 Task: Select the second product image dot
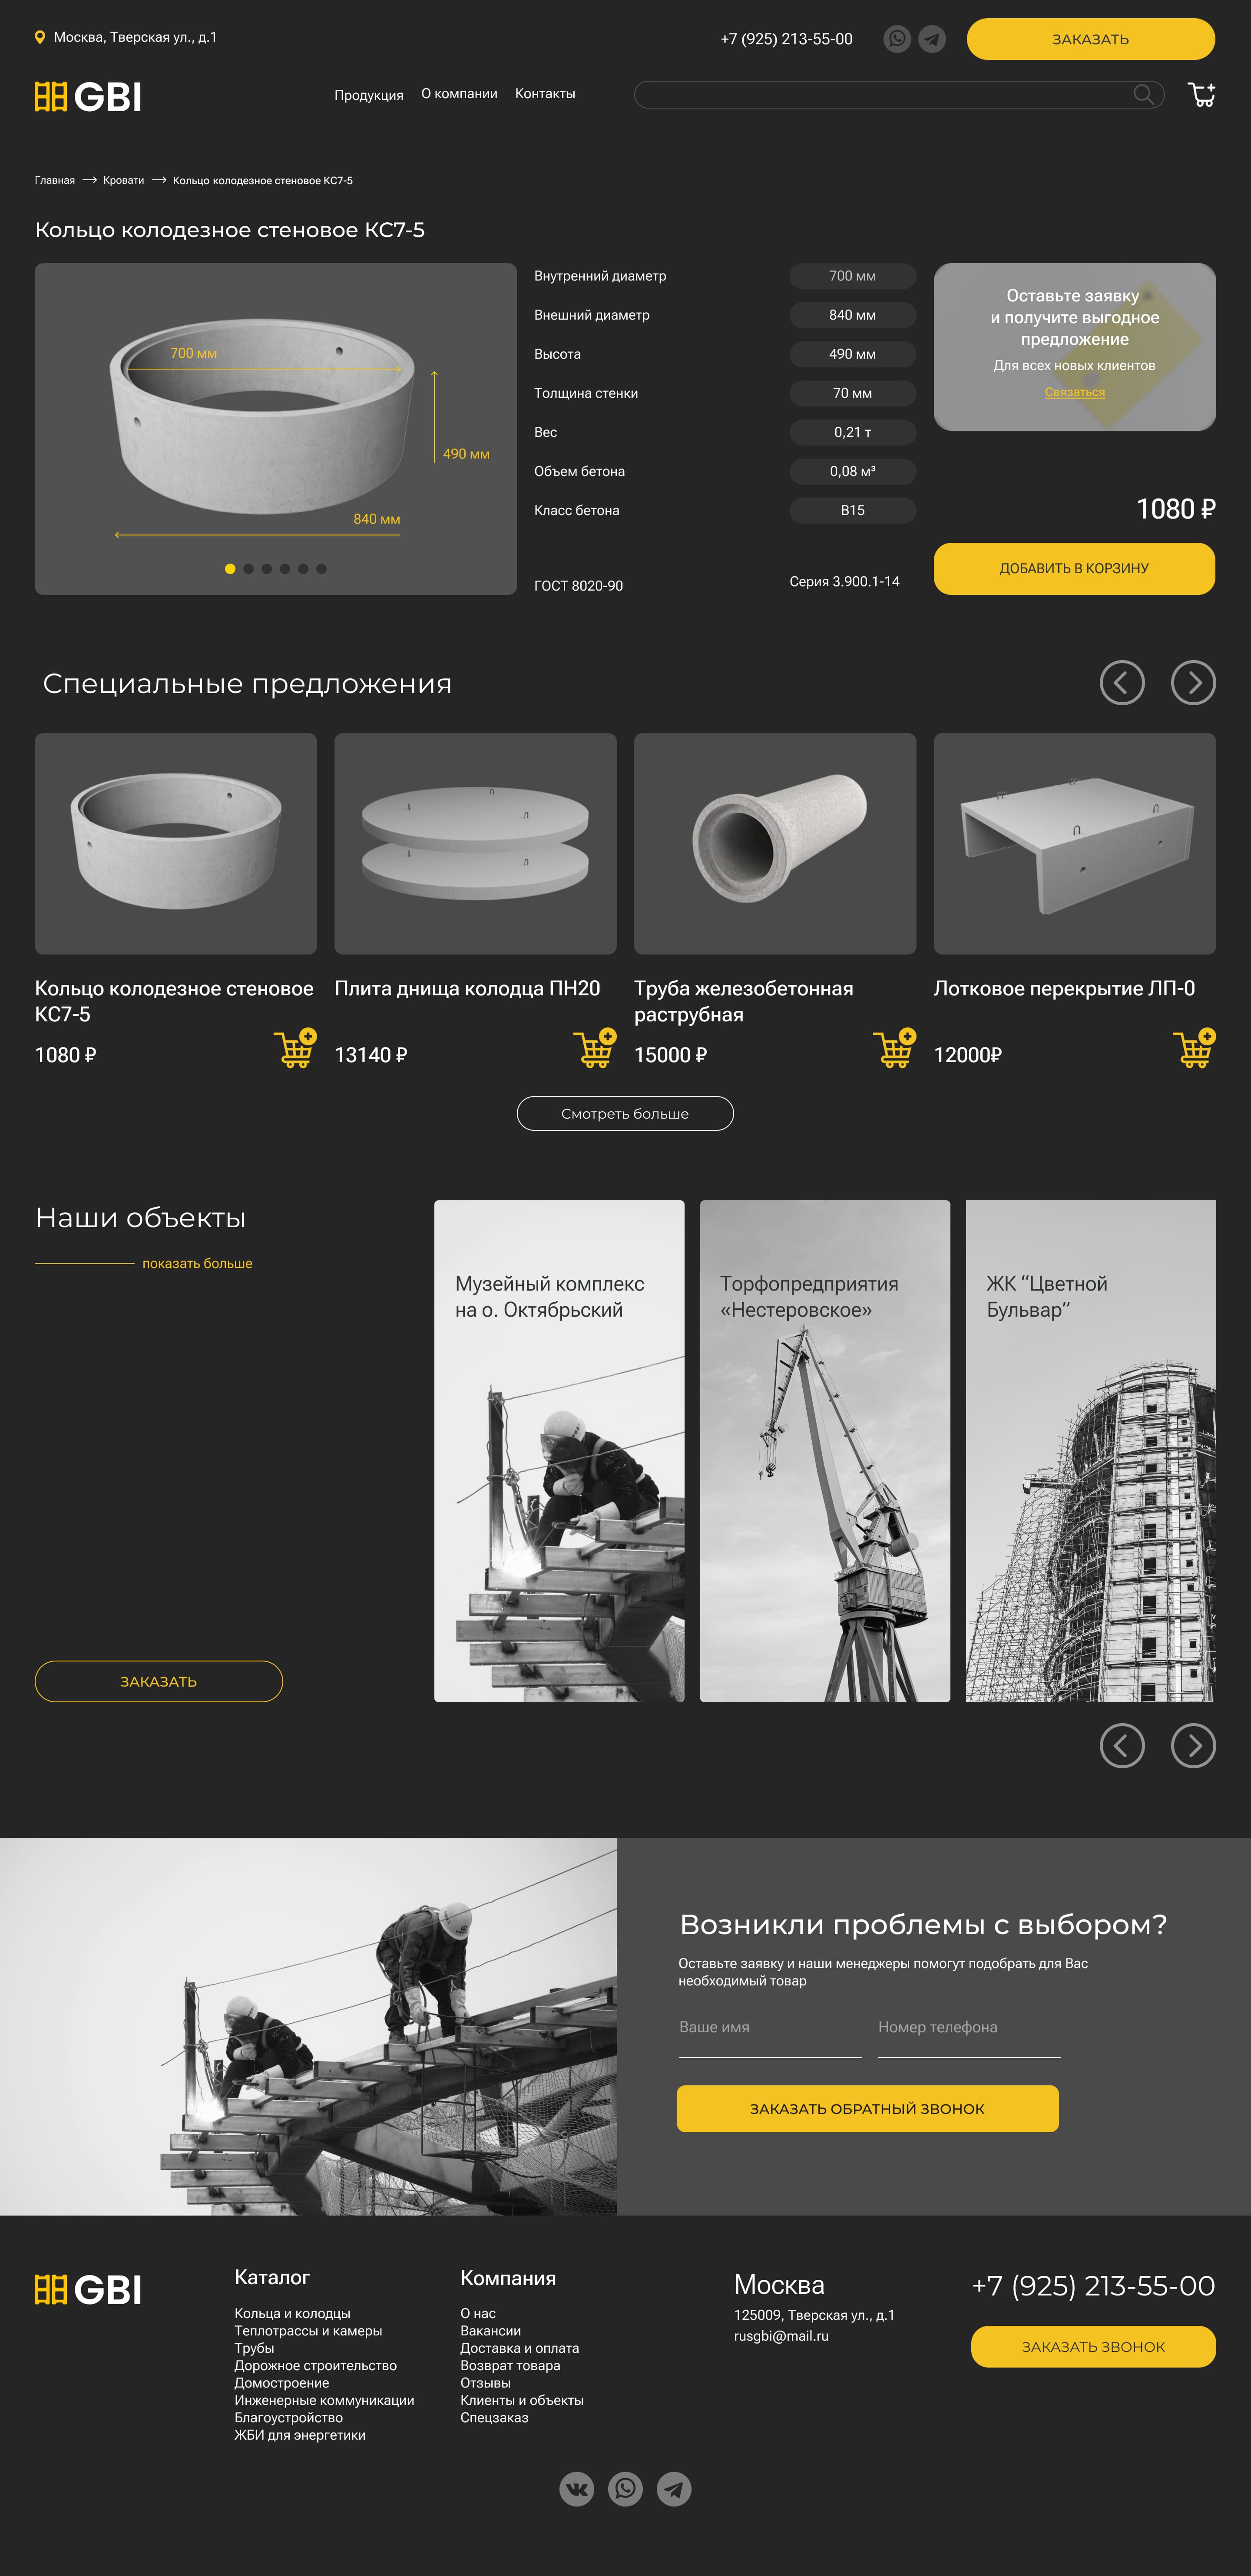click(x=248, y=569)
